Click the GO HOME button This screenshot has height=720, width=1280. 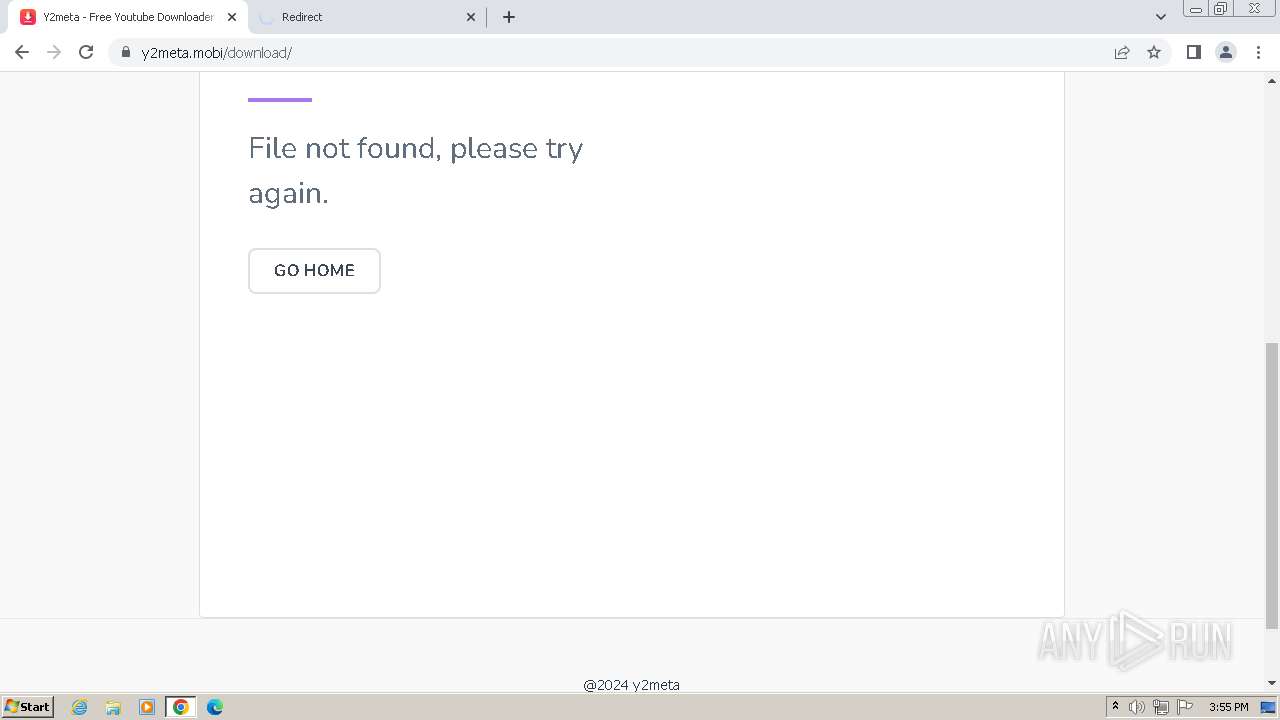[x=314, y=271]
